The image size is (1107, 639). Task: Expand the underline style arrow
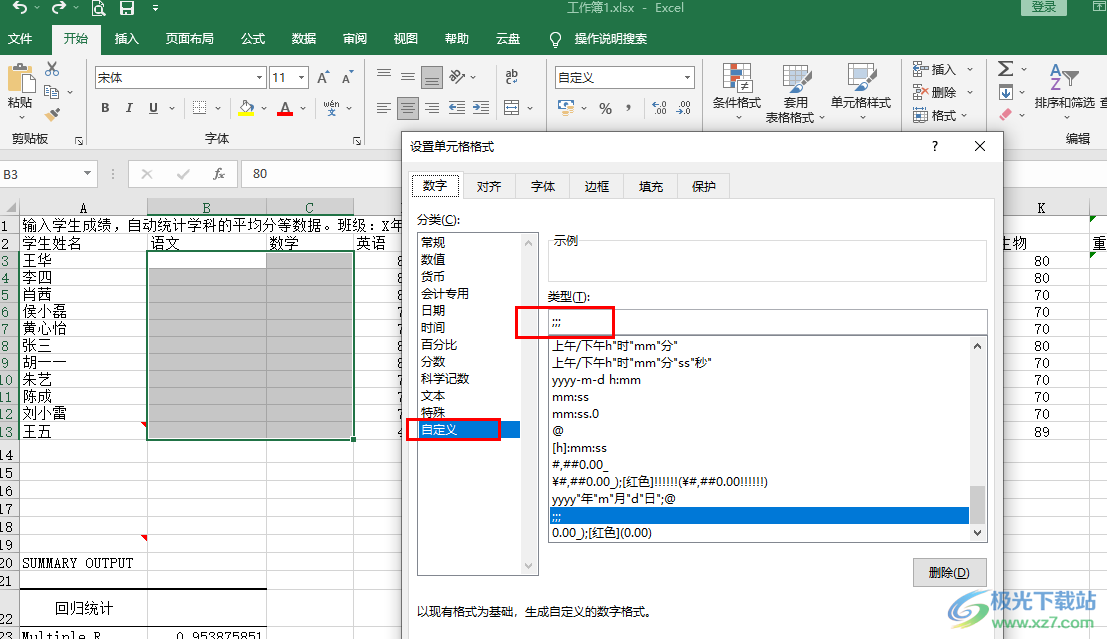(x=172, y=108)
